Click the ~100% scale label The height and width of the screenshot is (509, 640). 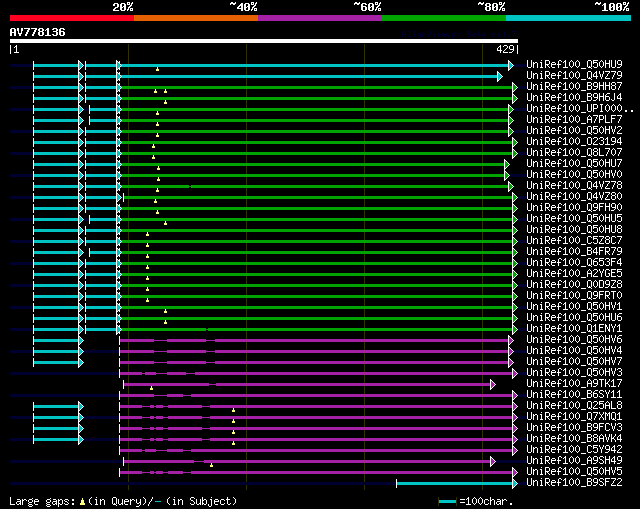click(612, 7)
